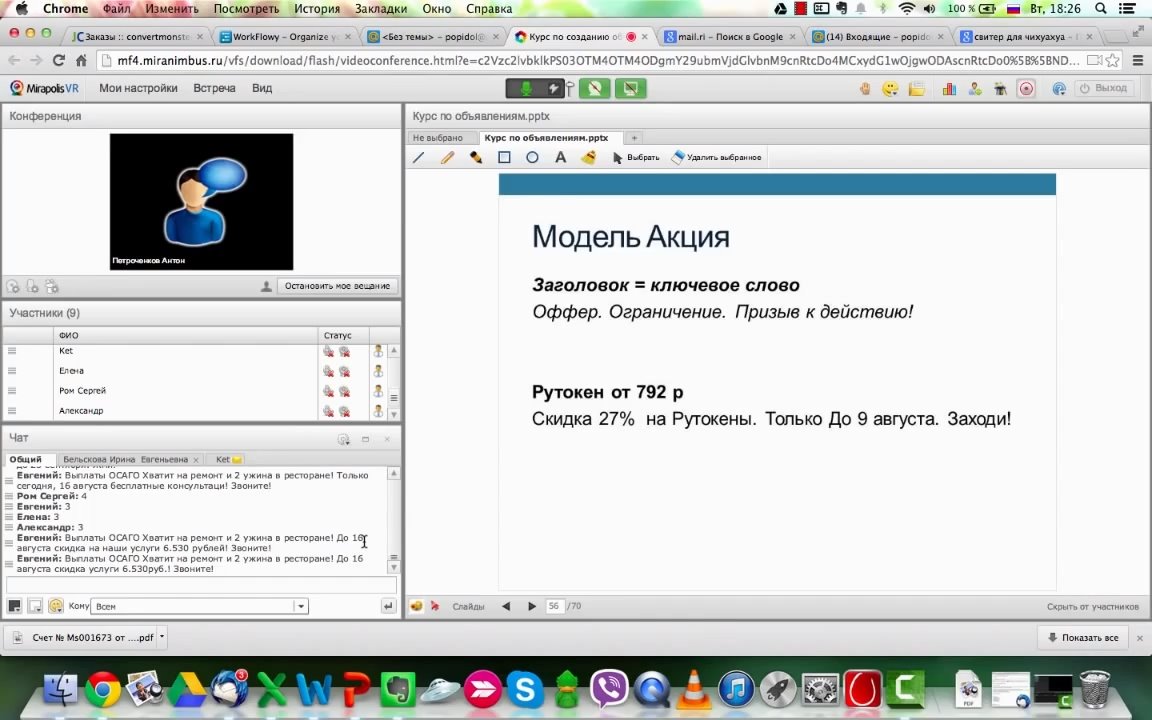Open the smiley emotions dropdown in toolbar

[890, 89]
